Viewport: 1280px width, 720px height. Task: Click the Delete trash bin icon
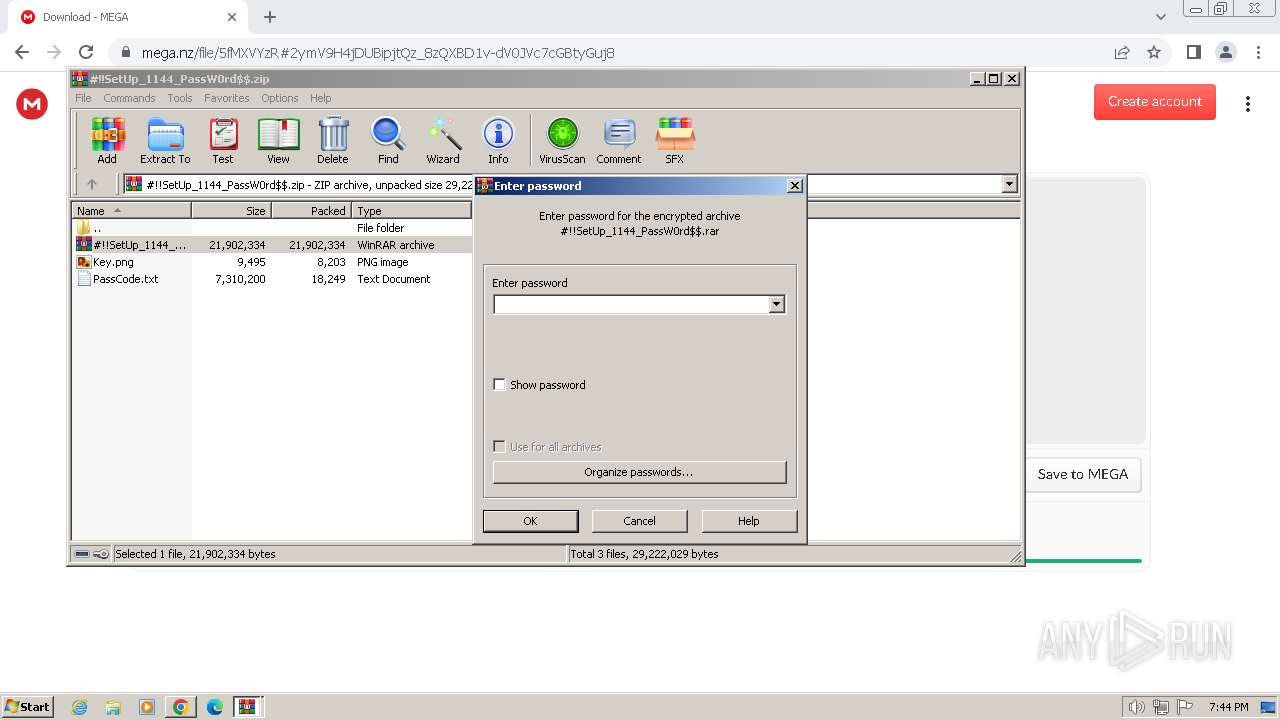tap(333, 140)
